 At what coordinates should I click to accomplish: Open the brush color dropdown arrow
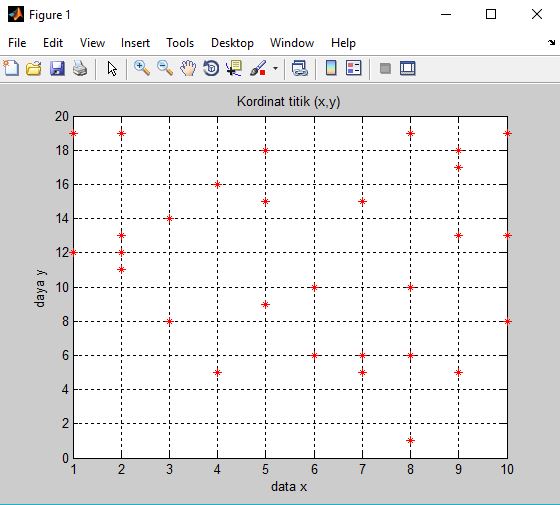tap(275, 68)
